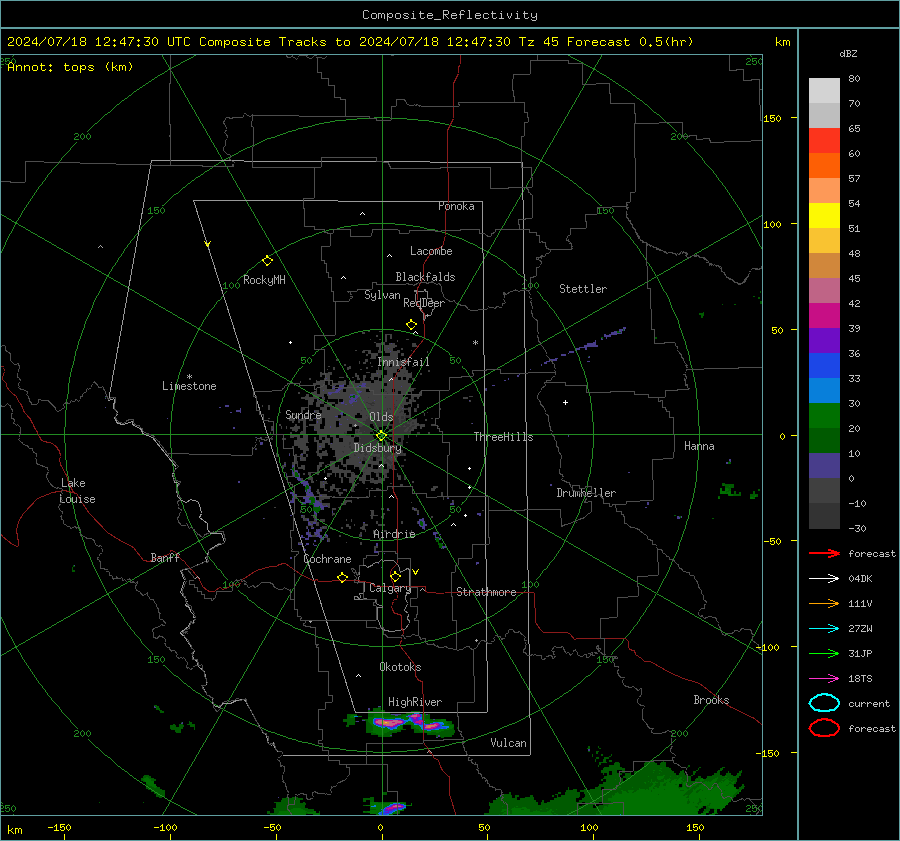This screenshot has height=841, width=900.
Task: Click the Innisfail label
Action: 404,362
